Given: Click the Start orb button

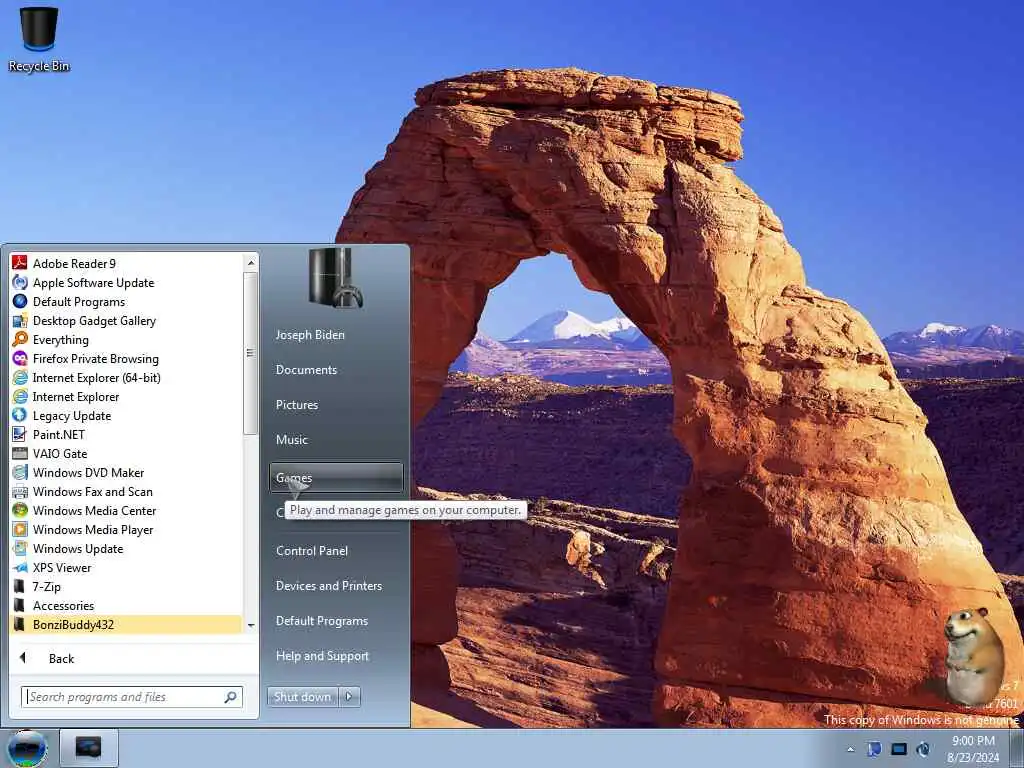Looking at the screenshot, I should click(x=27, y=748).
